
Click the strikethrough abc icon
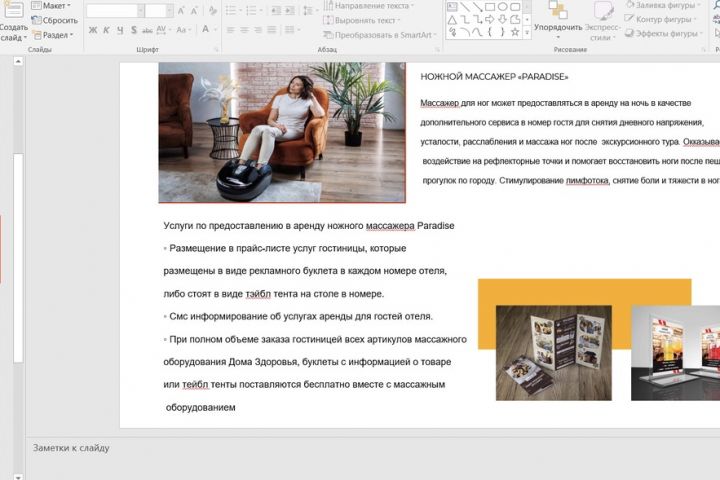point(150,30)
